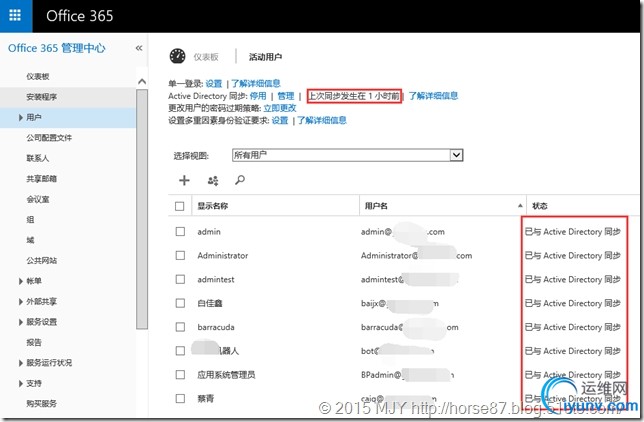Open 仪表板 in the sidebar

click(38, 77)
